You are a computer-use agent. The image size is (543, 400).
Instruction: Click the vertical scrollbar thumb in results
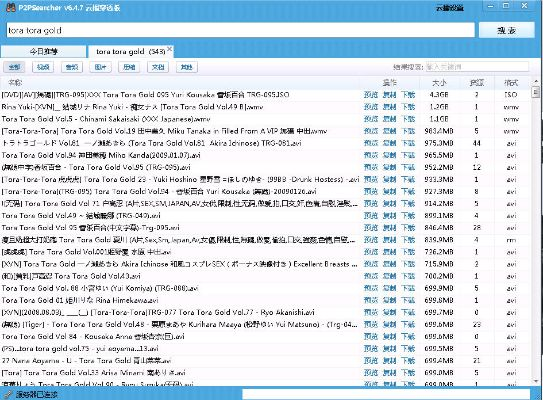click(536, 92)
